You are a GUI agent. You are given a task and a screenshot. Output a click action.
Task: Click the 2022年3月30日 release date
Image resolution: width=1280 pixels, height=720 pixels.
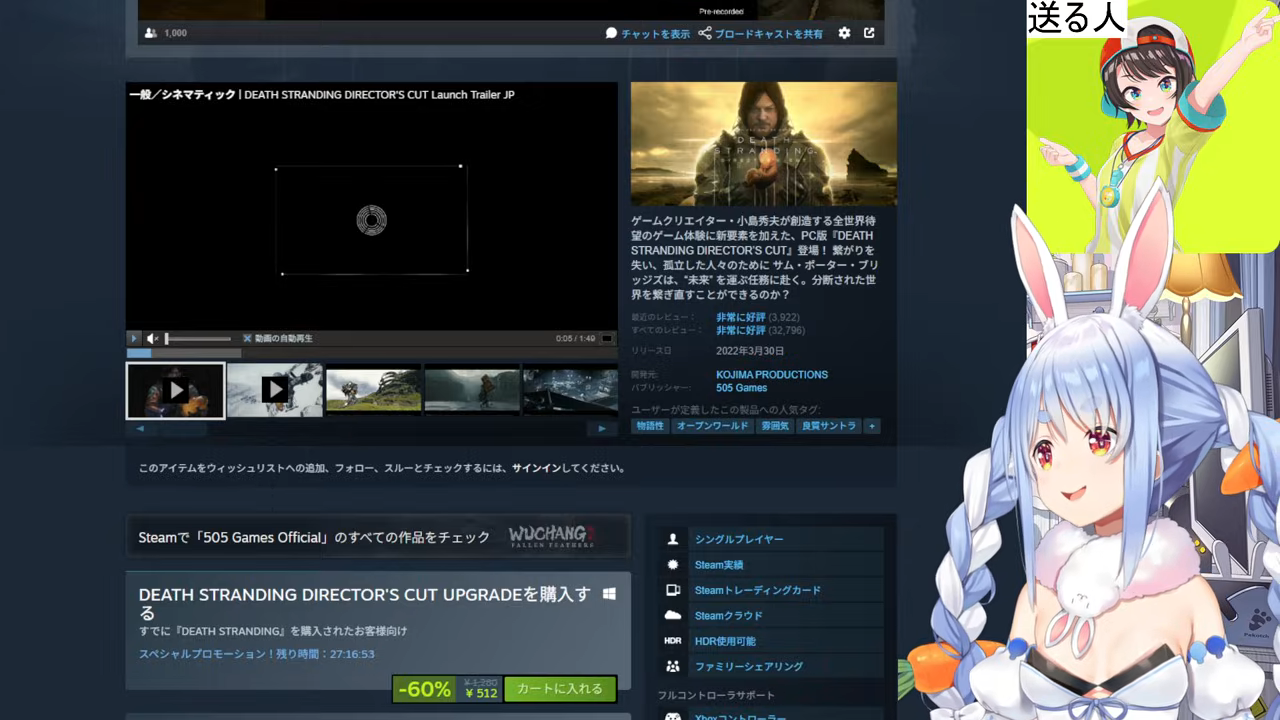(x=750, y=352)
